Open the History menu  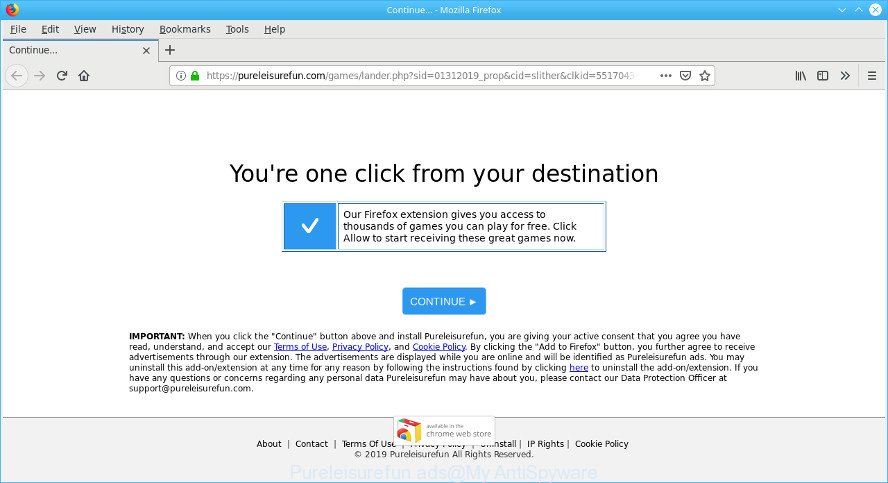127,29
